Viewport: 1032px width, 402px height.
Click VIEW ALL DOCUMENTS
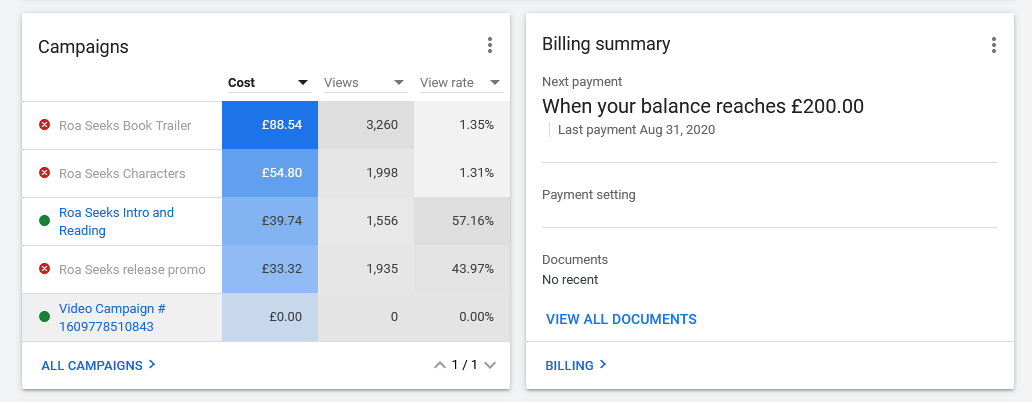pos(621,319)
